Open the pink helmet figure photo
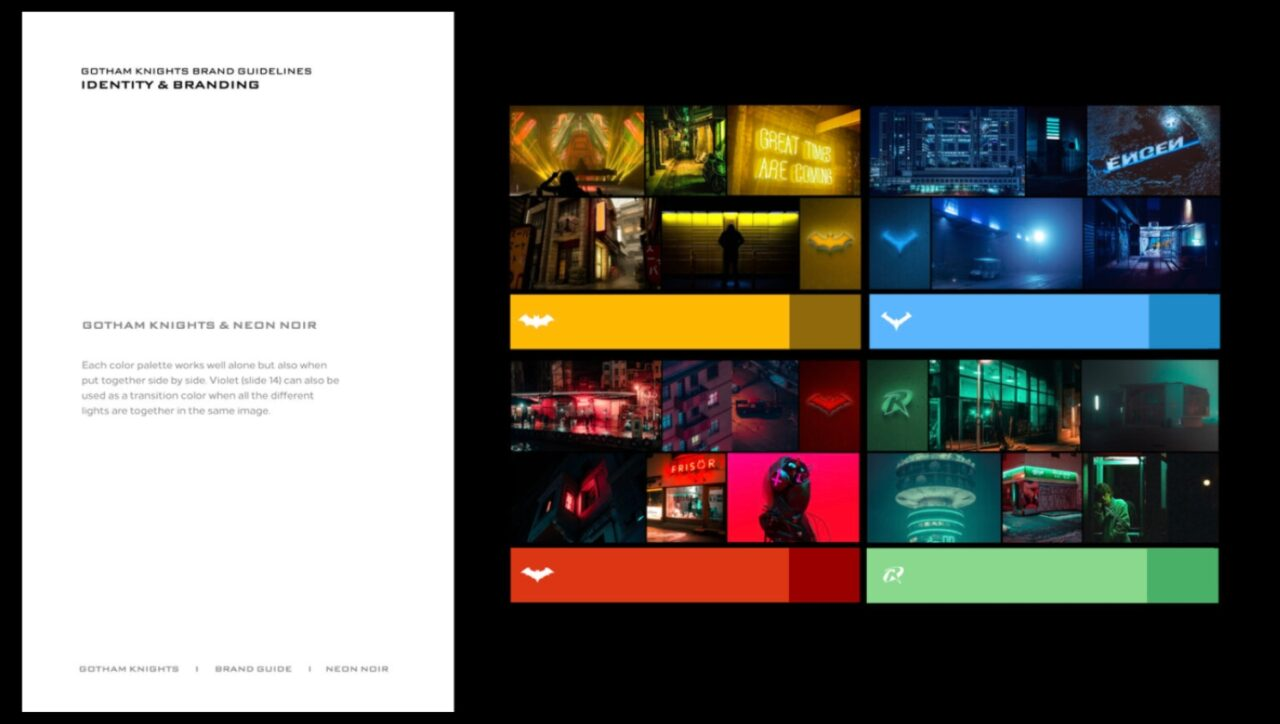The width and height of the screenshot is (1280, 724). pyautogui.click(x=794, y=498)
